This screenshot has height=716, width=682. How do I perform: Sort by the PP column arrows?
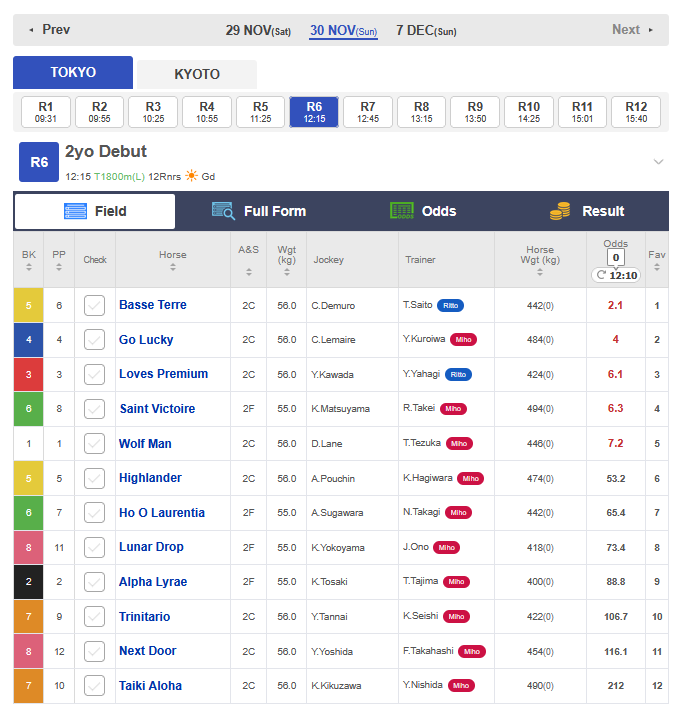click(59, 268)
